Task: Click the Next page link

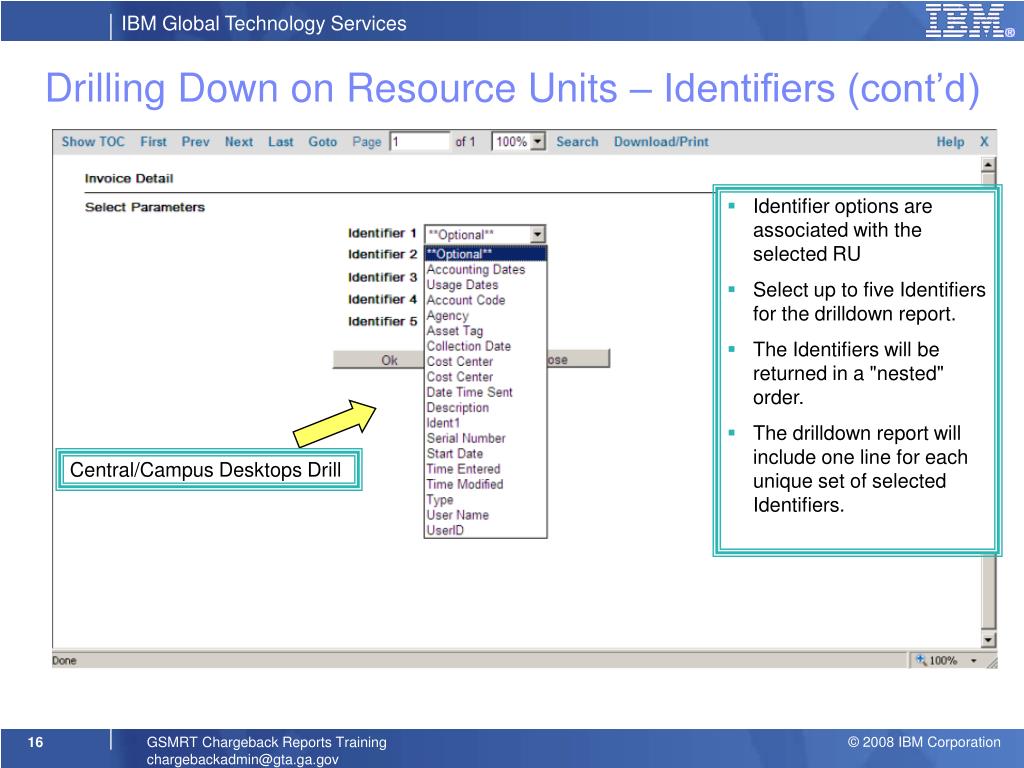Action: (x=238, y=142)
